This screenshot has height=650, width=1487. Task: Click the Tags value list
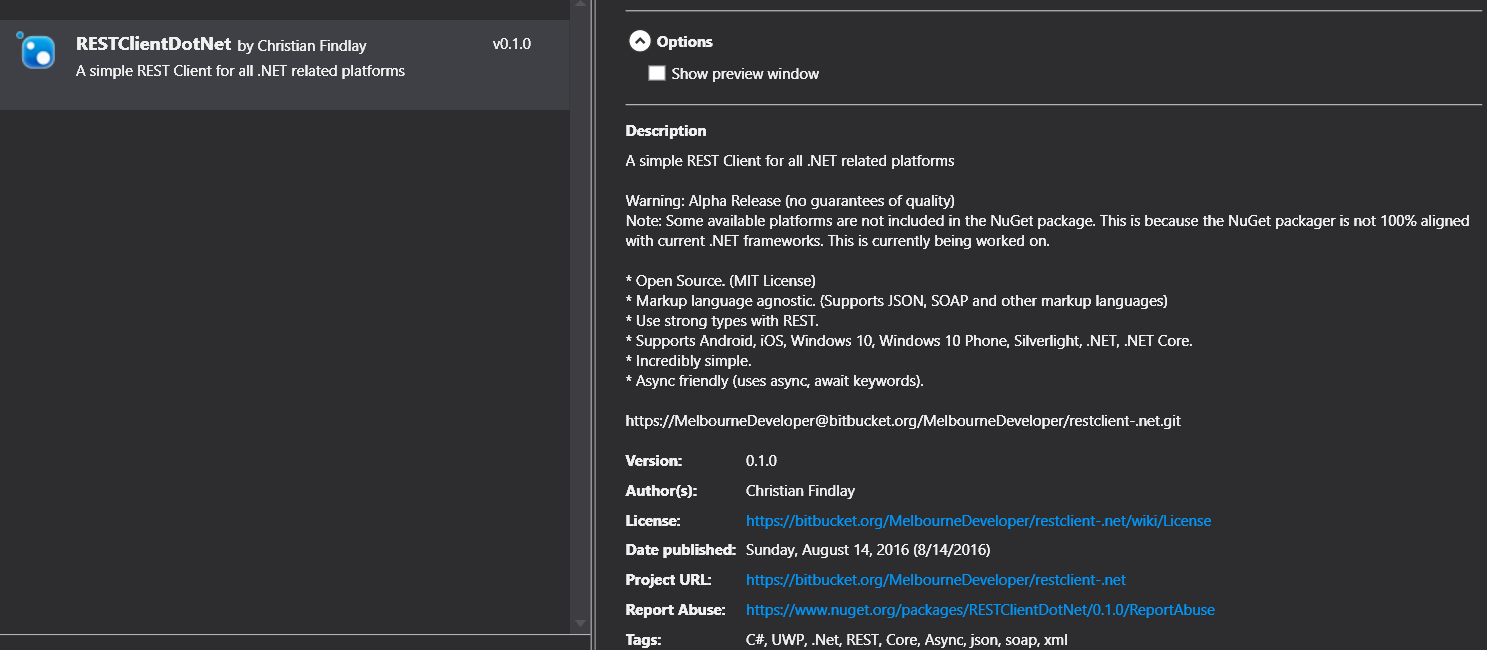tap(907, 639)
